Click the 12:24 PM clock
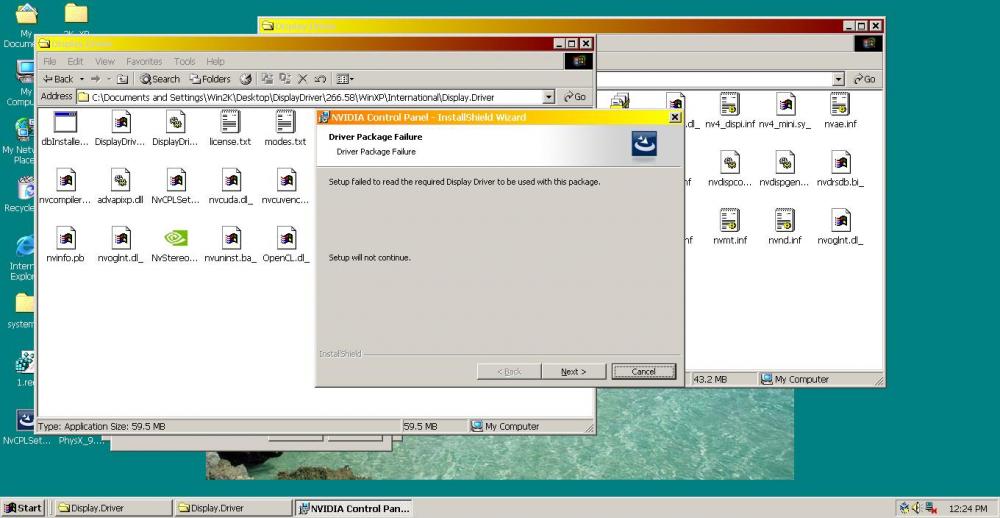Viewport: 1000px width, 518px height. coord(967,508)
